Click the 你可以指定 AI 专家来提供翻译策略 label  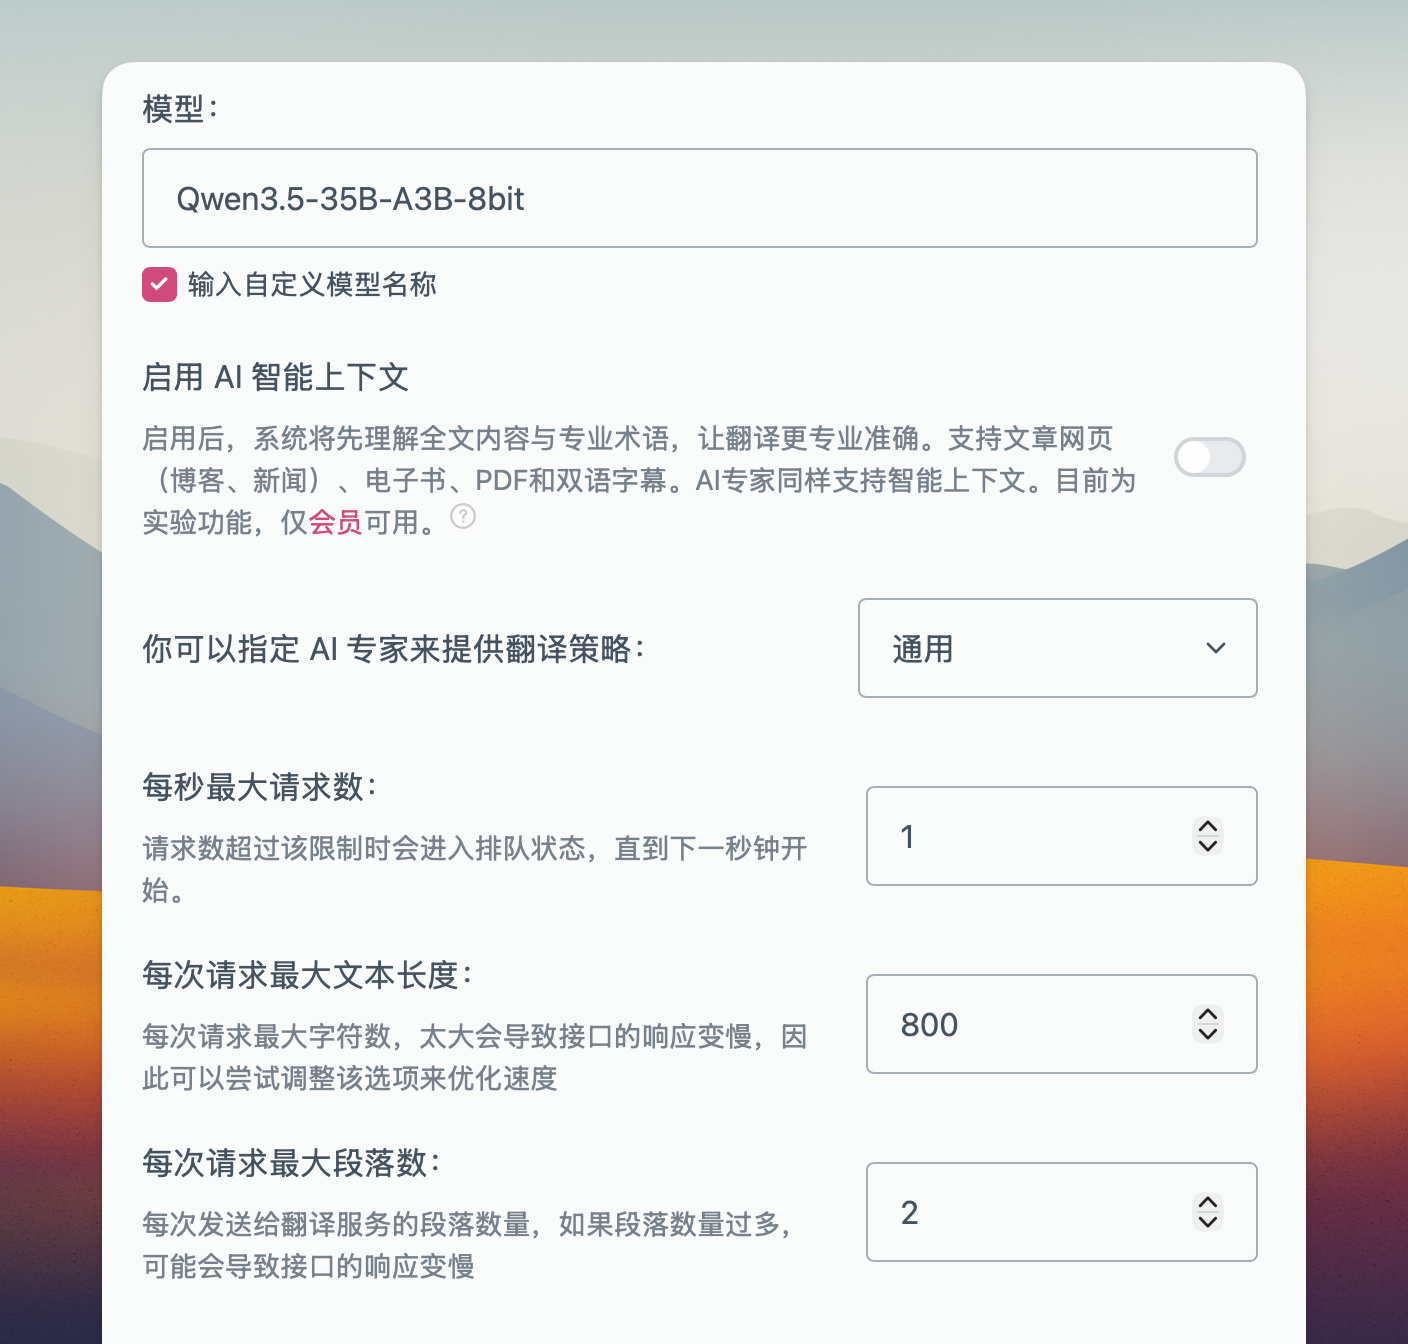pos(393,649)
